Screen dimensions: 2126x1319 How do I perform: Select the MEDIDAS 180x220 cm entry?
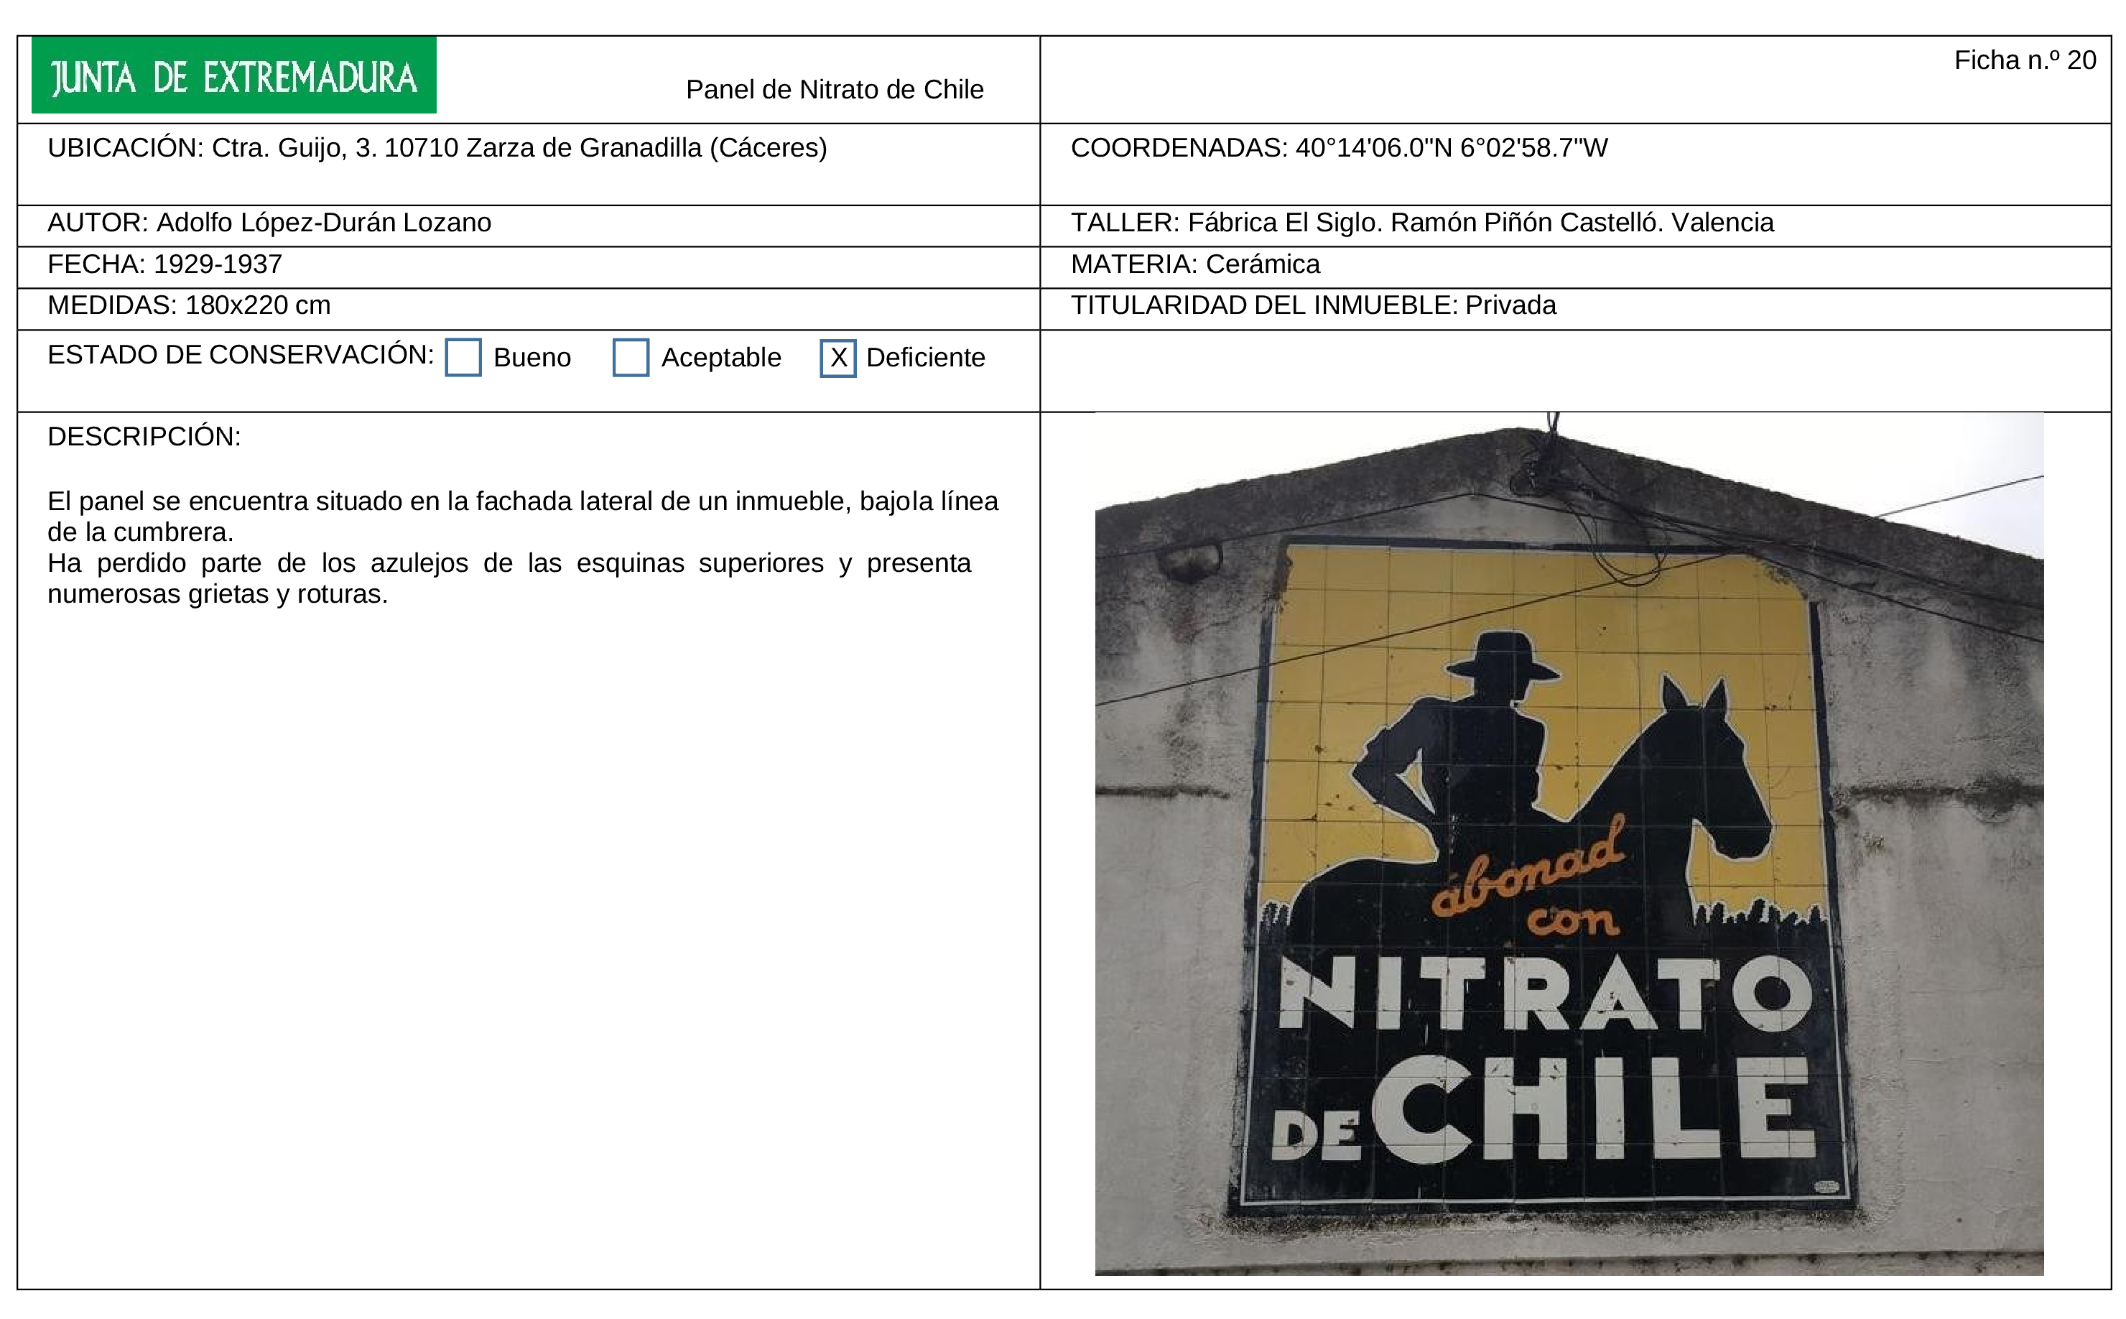coord(189,305)
